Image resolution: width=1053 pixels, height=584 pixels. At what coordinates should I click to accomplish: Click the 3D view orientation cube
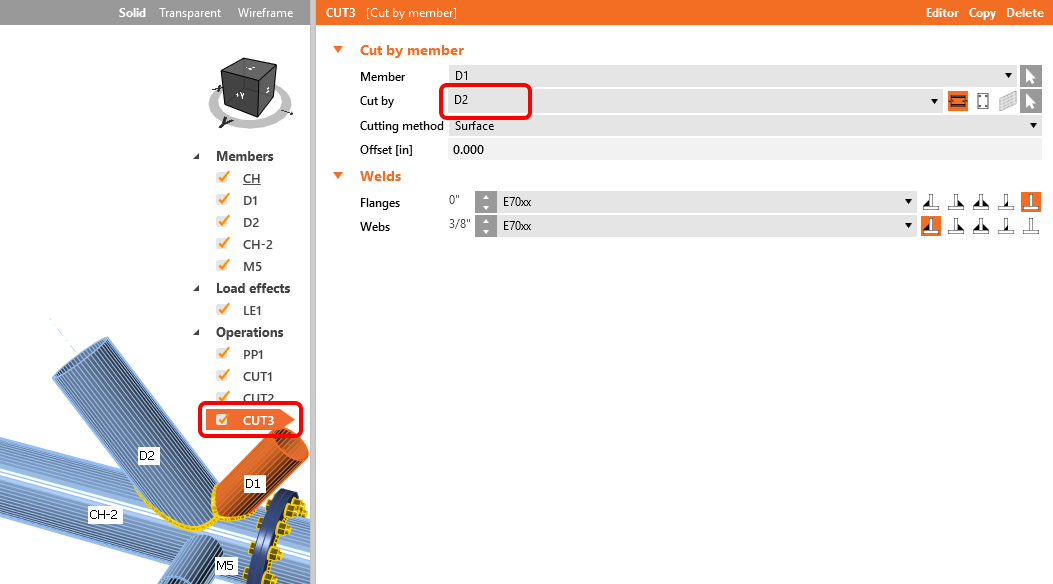(249, 88)
